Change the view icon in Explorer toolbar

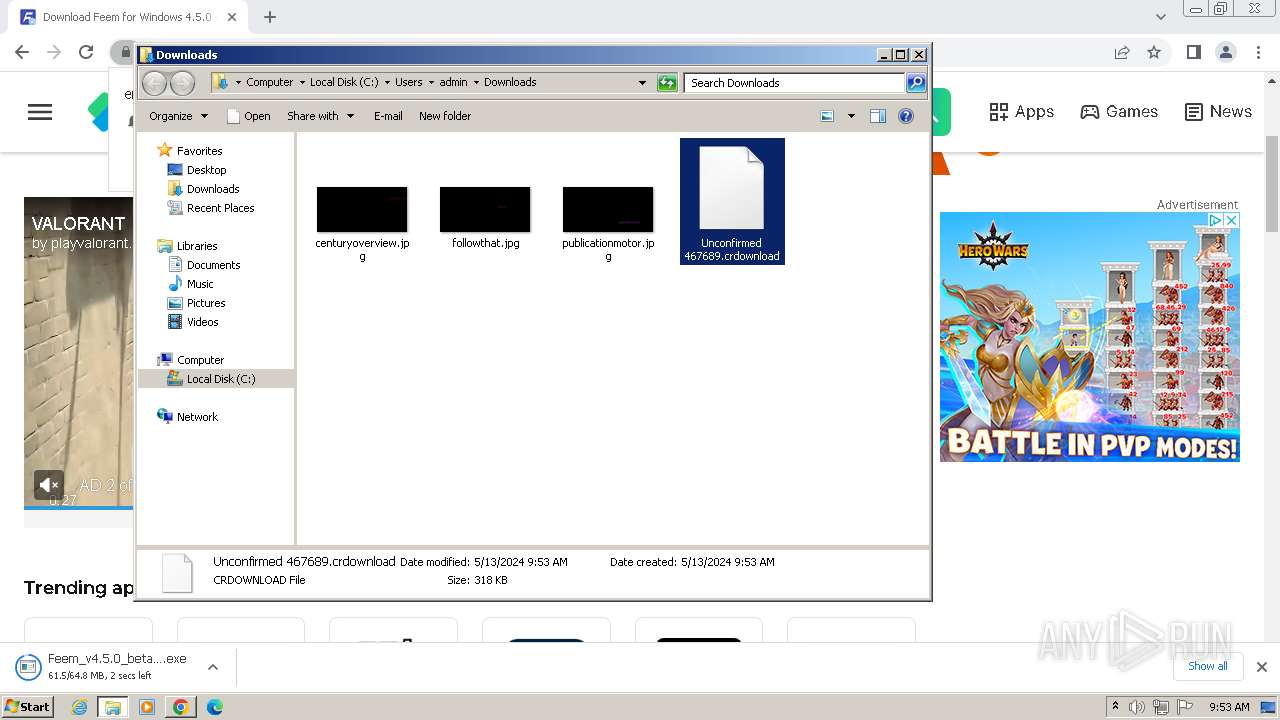tap(827, 116)
